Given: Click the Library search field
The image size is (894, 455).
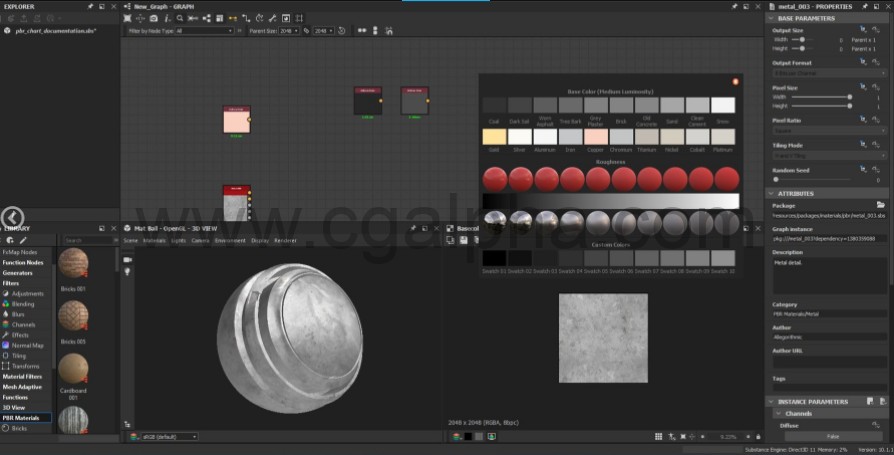Looking at the screenshot, I should coord(87,240).
